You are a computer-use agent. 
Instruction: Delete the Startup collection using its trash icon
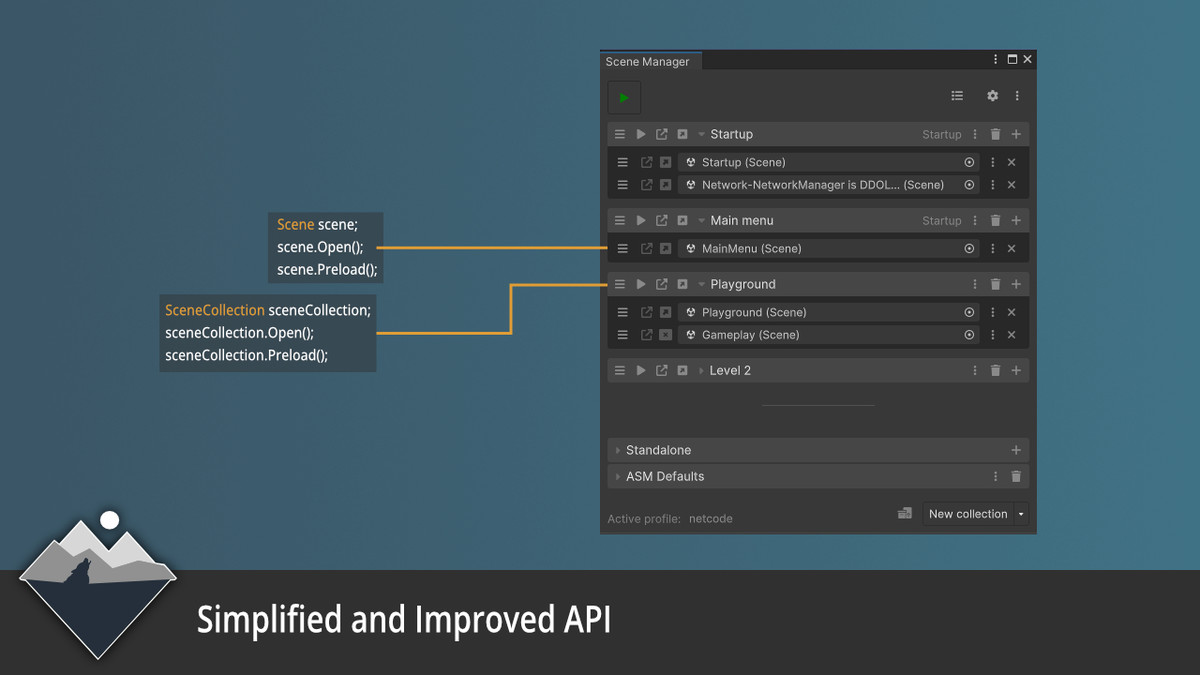coord(995,134)
